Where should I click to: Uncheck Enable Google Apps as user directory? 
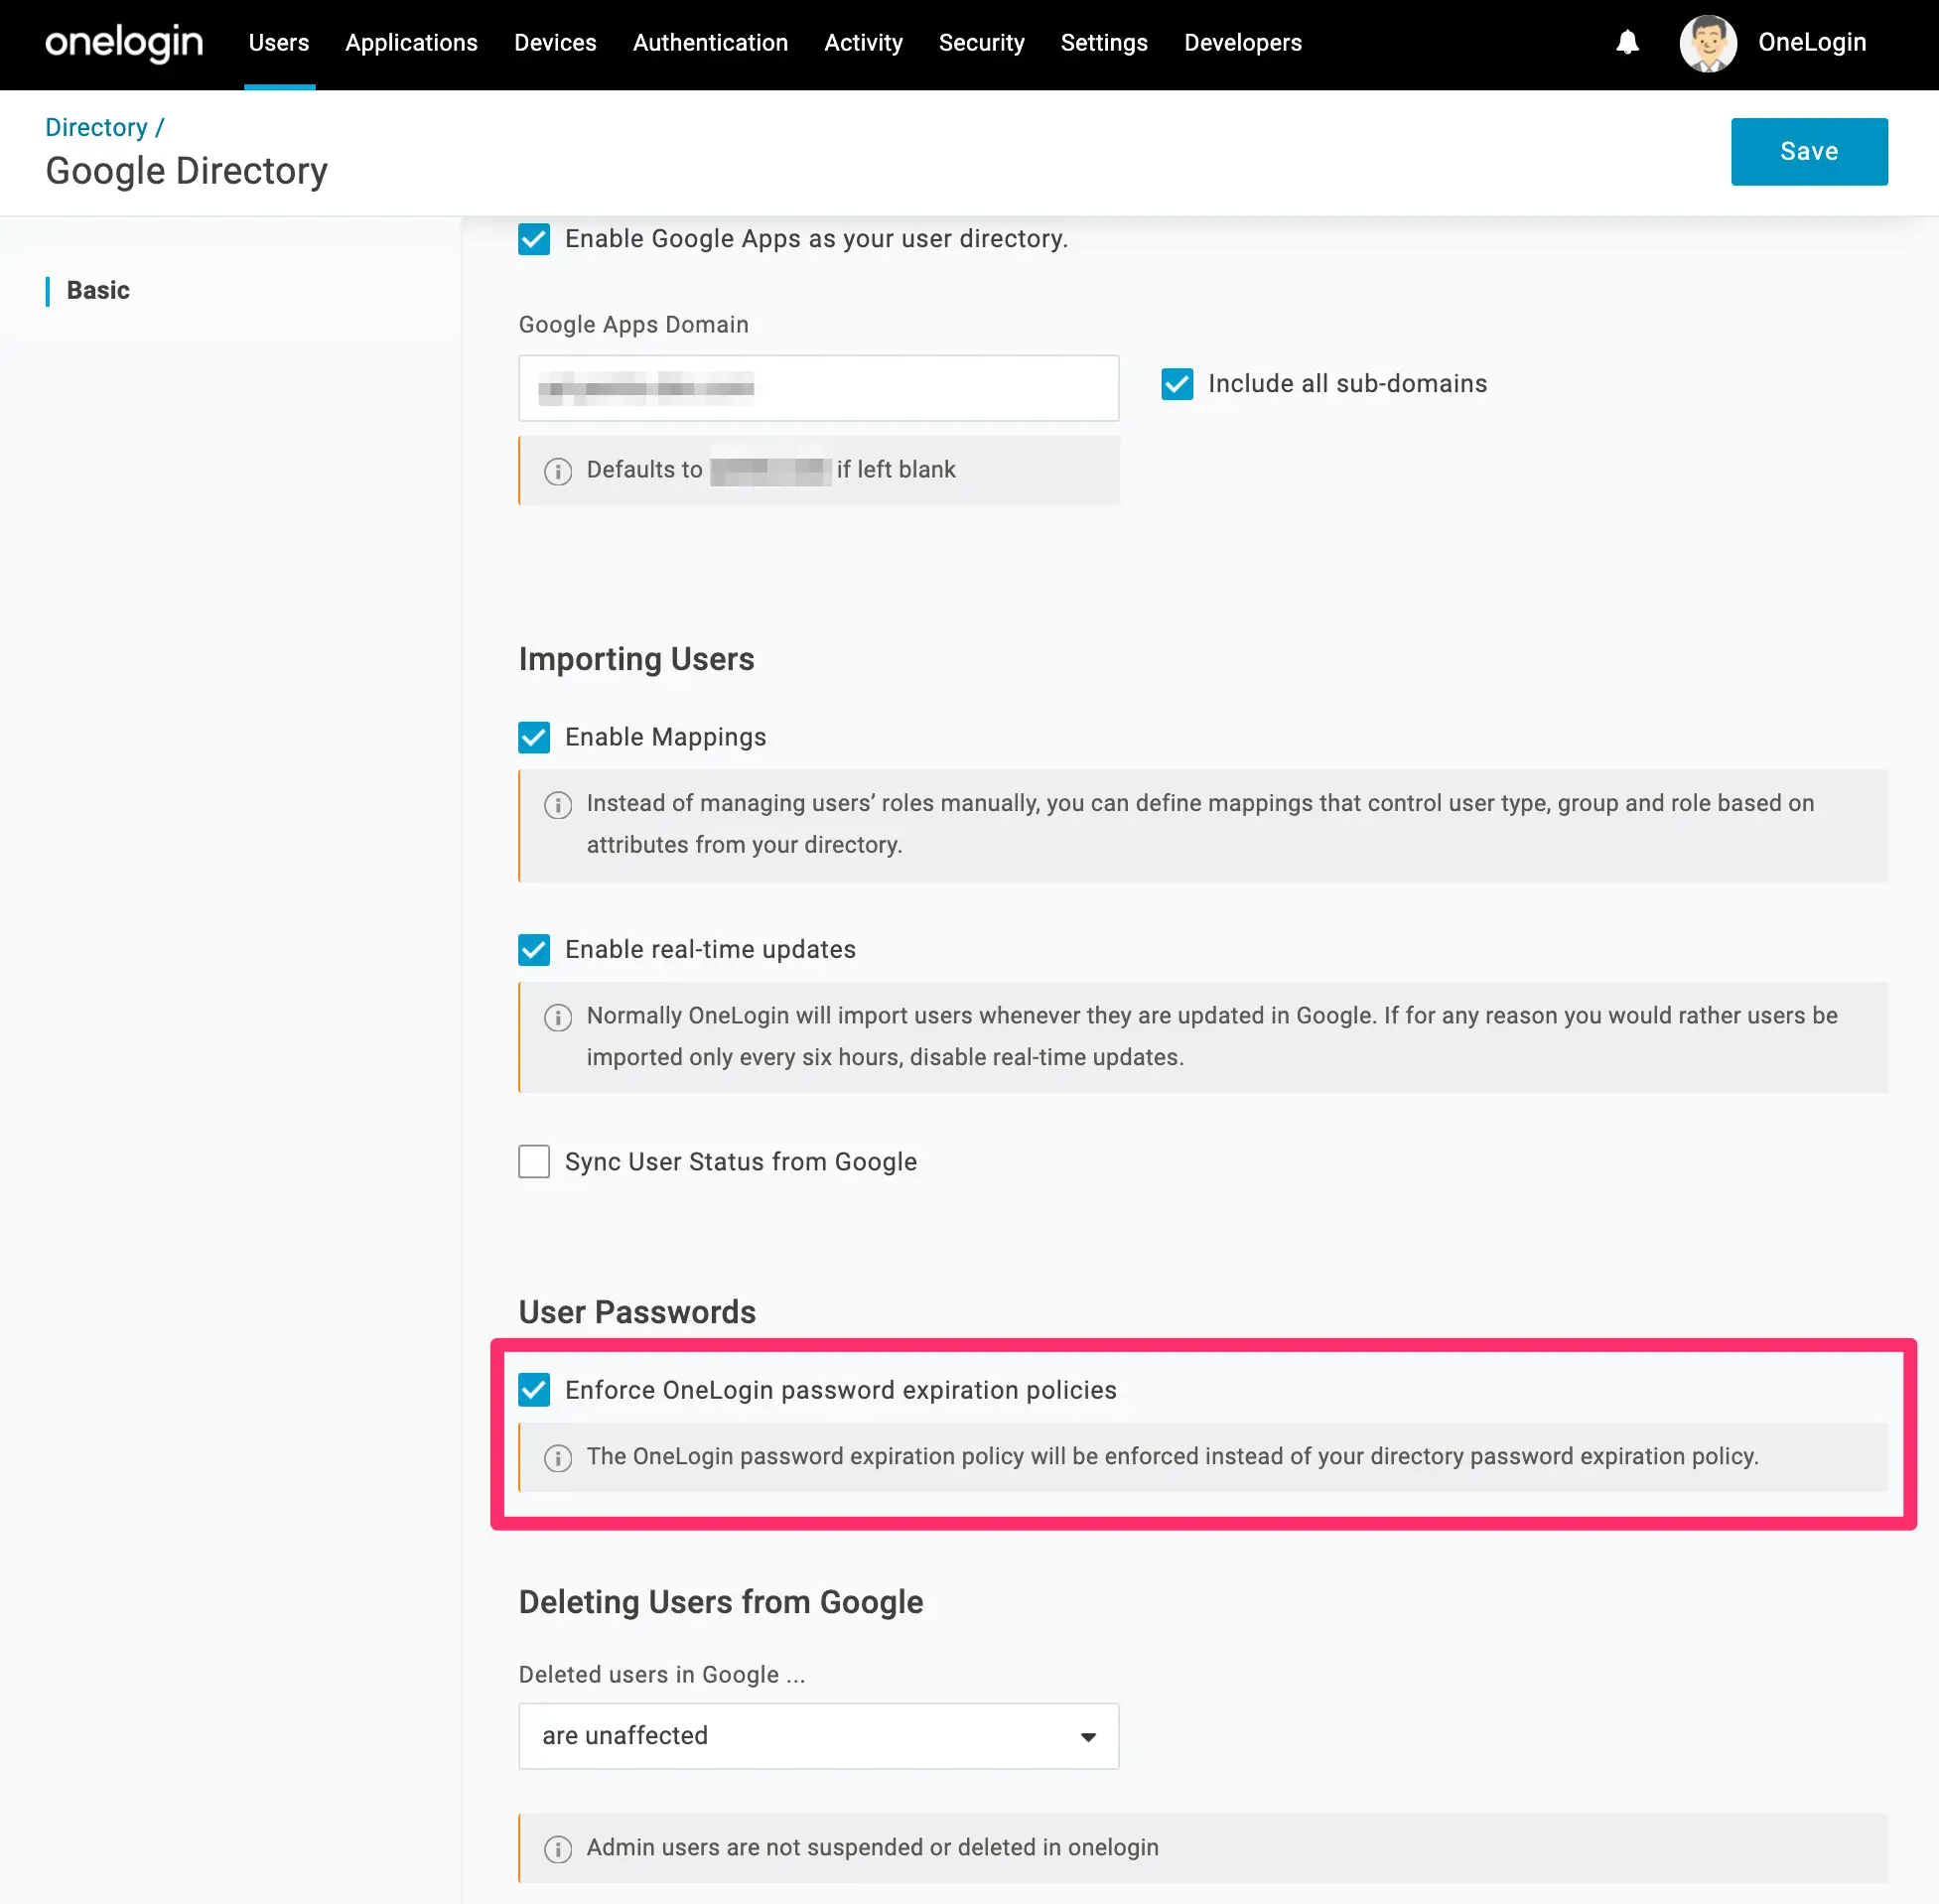(x=534, y=239)
